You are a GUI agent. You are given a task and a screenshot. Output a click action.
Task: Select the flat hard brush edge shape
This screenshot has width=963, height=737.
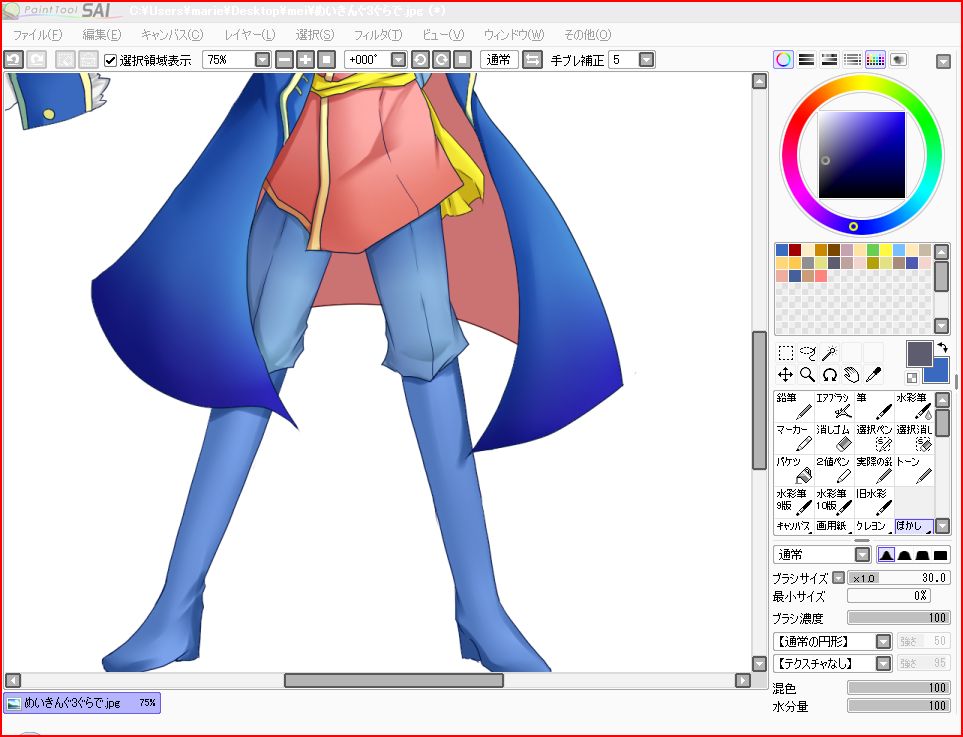940,555
